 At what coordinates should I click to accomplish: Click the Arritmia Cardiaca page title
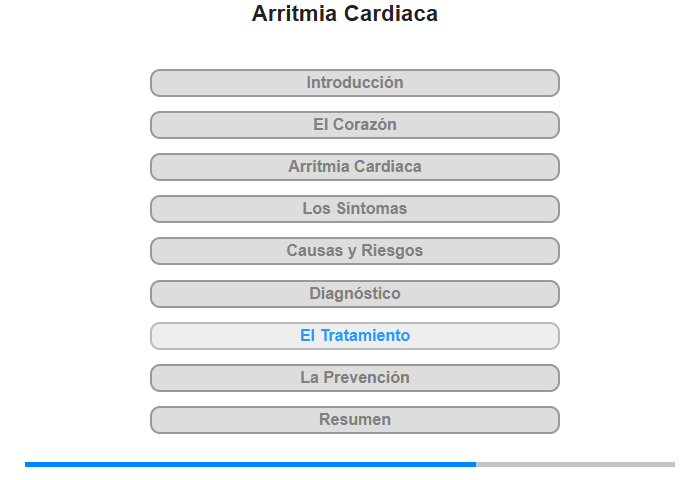click(345, 14)
